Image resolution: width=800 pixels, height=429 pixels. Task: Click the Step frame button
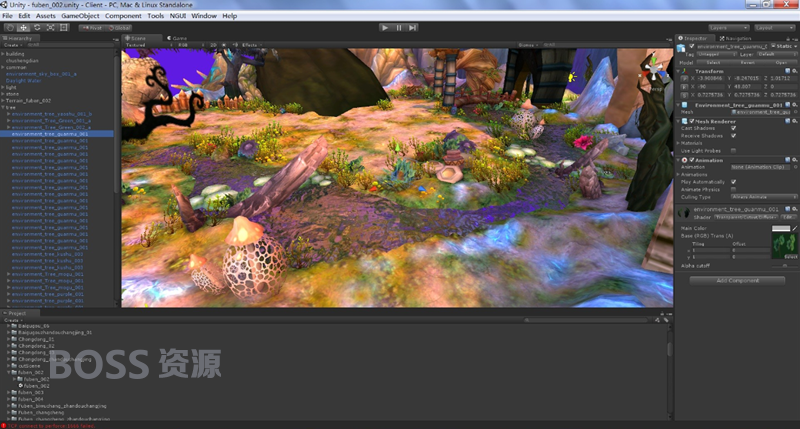click(x=412, y=28)
